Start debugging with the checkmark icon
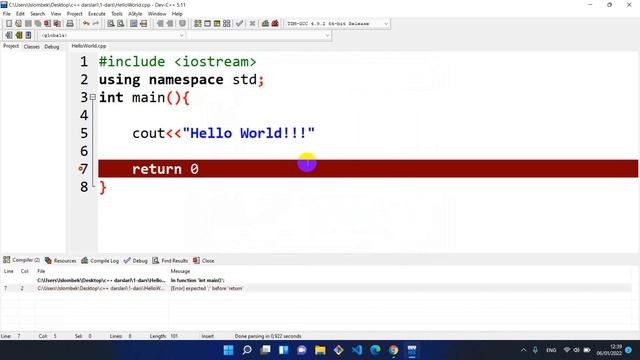The width and height of the screenshot is (640, 360). 240,24
